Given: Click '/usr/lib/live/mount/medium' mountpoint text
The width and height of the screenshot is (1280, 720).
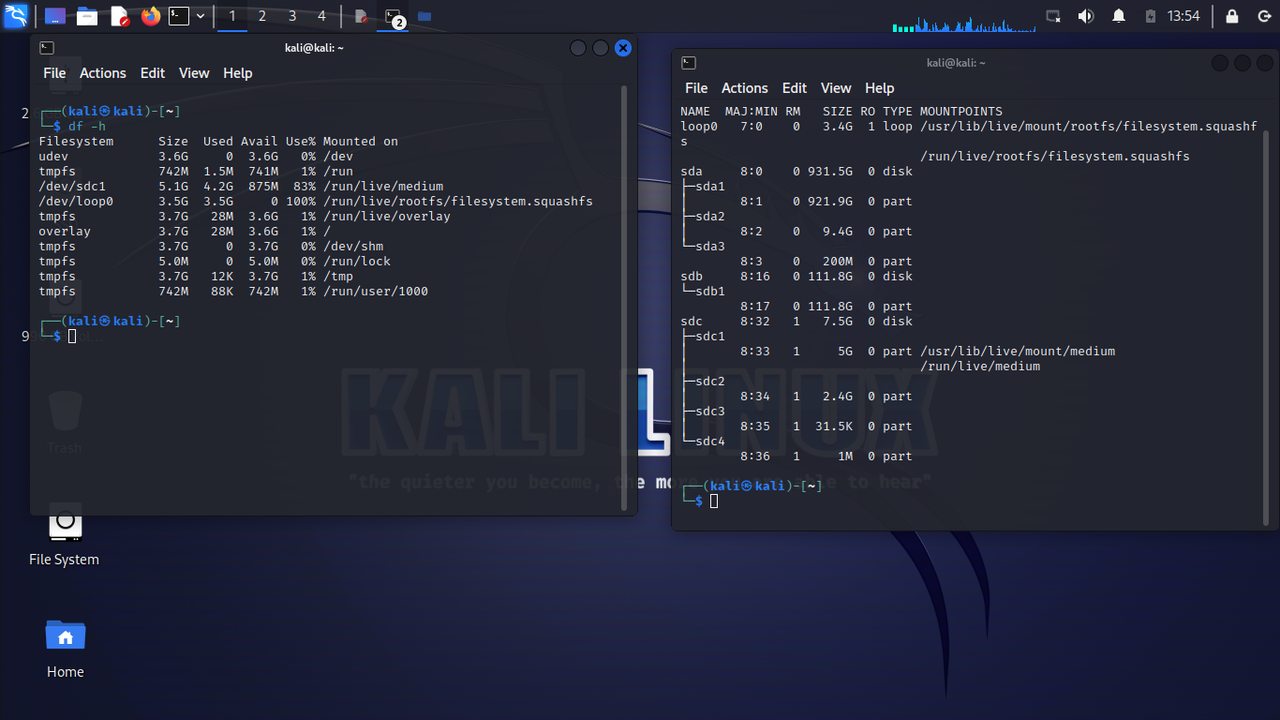Looking at the screenshot, I should (1017, 351).
